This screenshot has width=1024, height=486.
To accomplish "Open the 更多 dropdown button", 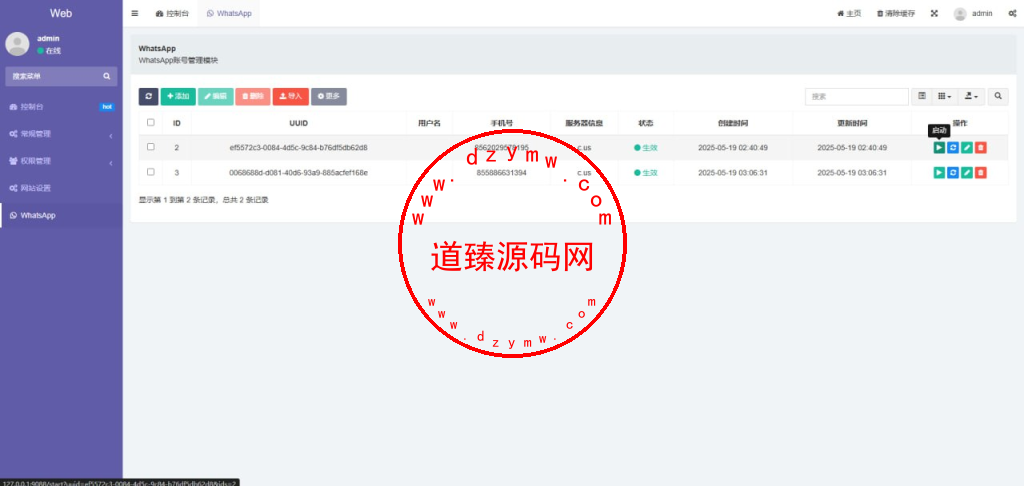I will point(328,96).
